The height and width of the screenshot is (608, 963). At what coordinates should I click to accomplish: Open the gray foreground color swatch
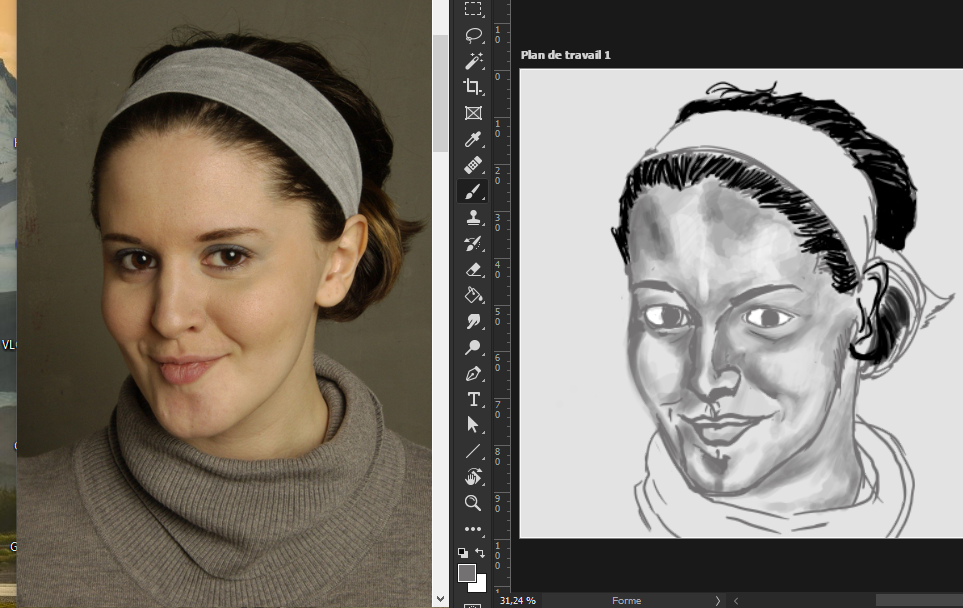coord(467,573)
